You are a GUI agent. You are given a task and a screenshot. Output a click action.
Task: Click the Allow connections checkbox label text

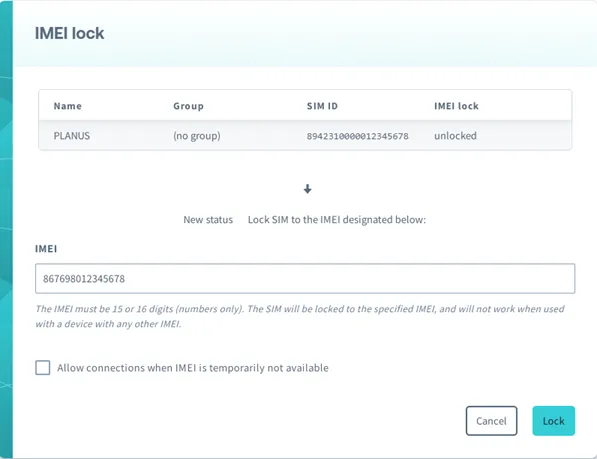click(193, 368)
